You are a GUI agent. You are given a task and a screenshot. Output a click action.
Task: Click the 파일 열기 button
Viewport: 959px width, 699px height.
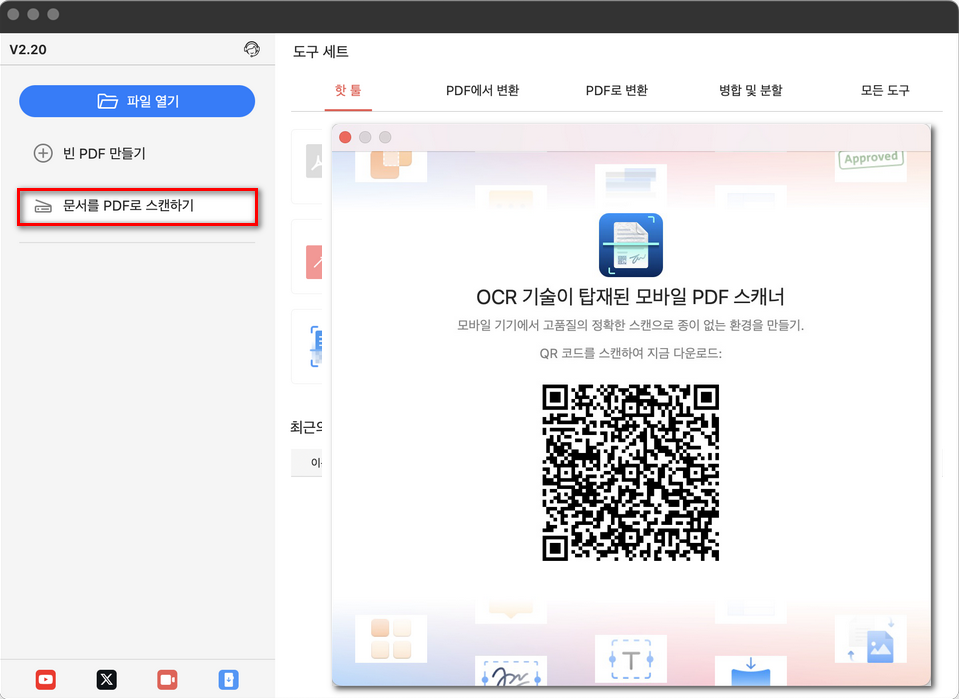click(137, 101)
